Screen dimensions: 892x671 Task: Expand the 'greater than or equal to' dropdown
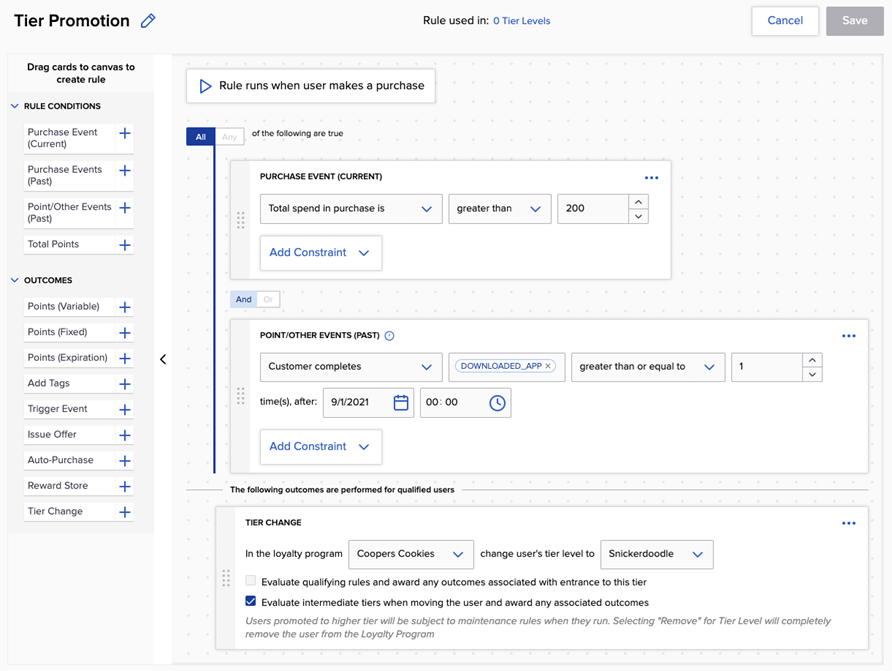648,367
